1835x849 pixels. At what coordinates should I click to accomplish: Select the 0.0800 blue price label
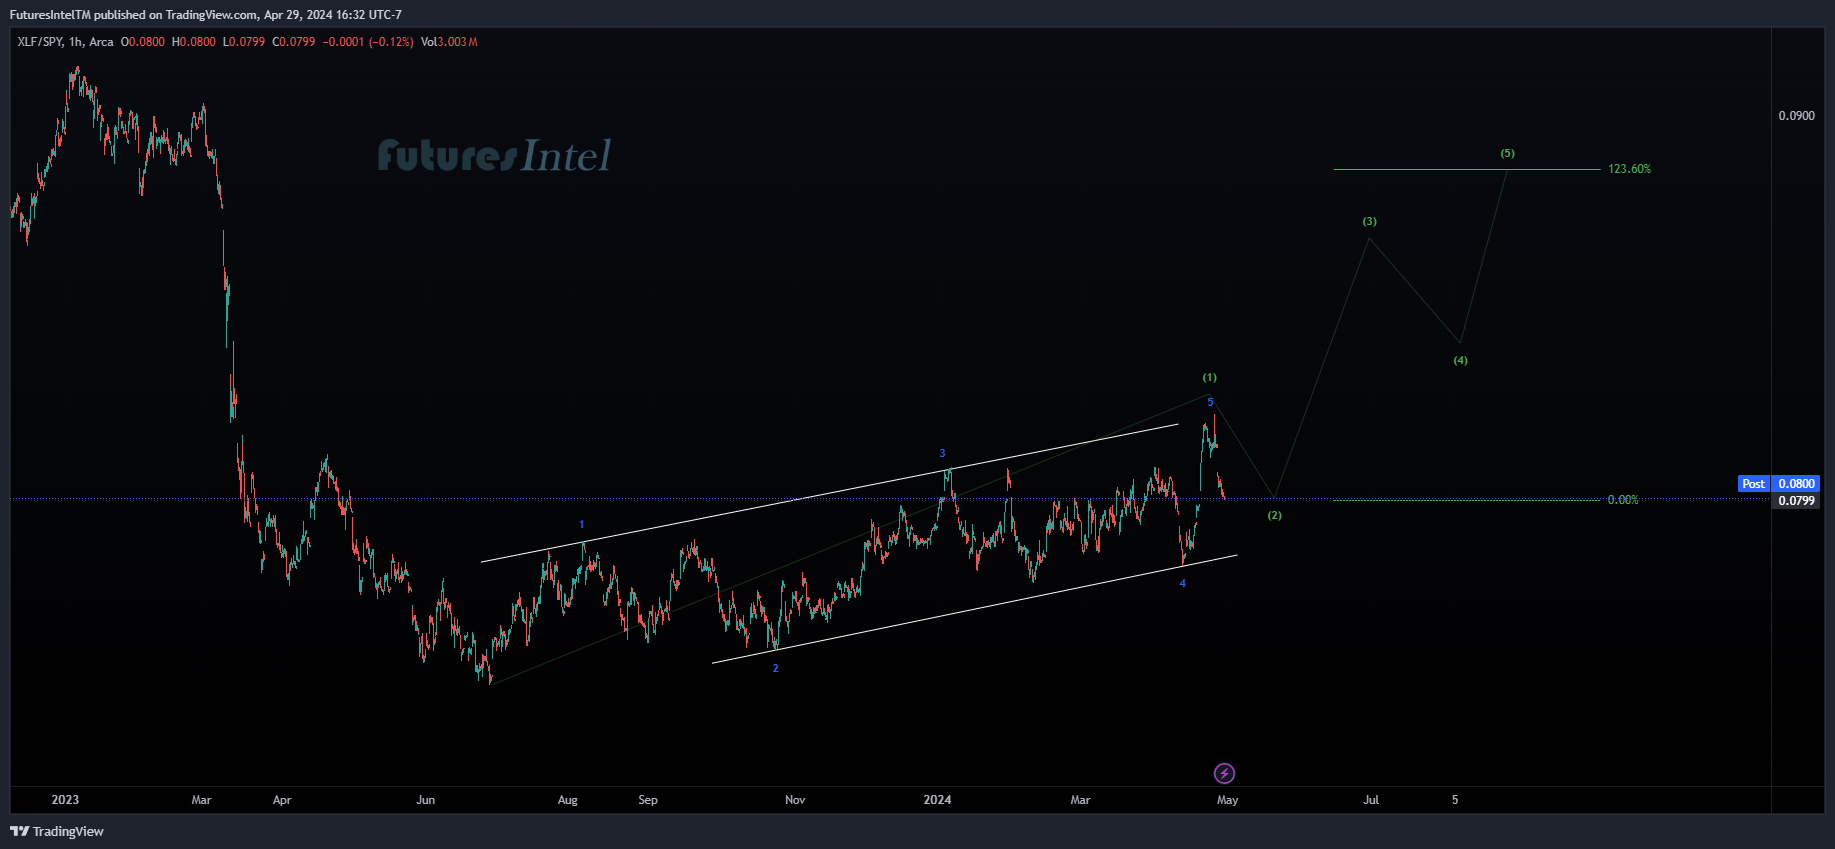1796,484
